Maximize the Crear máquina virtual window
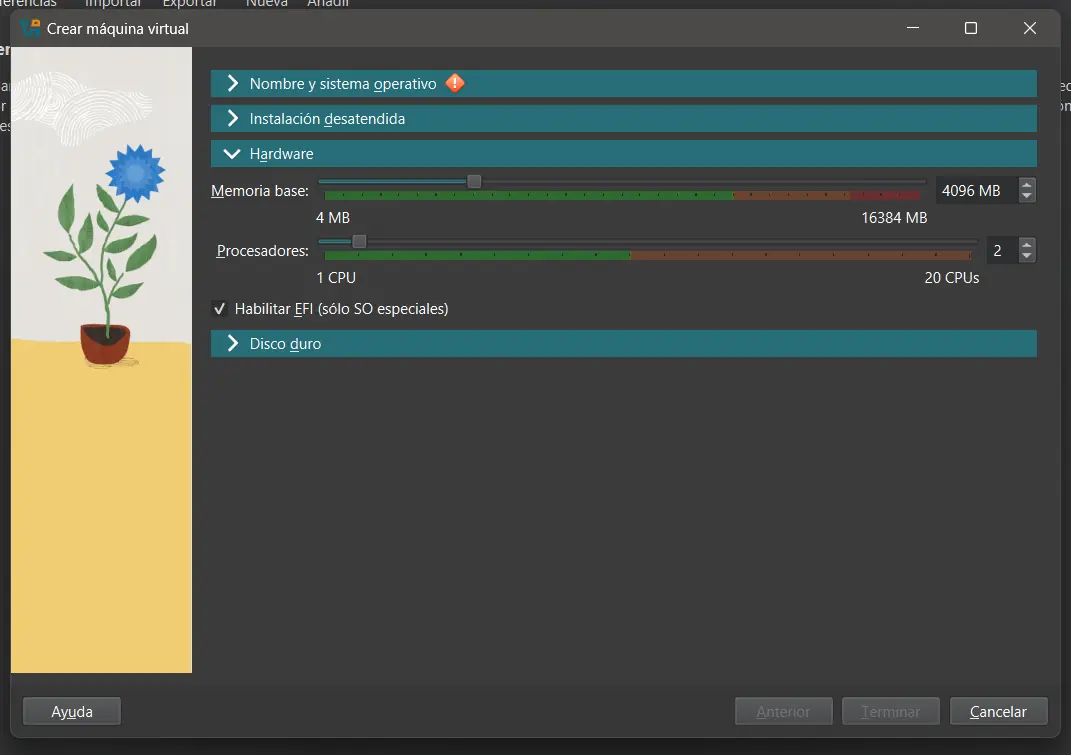The width and height of the screenshot is (1071, 755). coord(970,28)
